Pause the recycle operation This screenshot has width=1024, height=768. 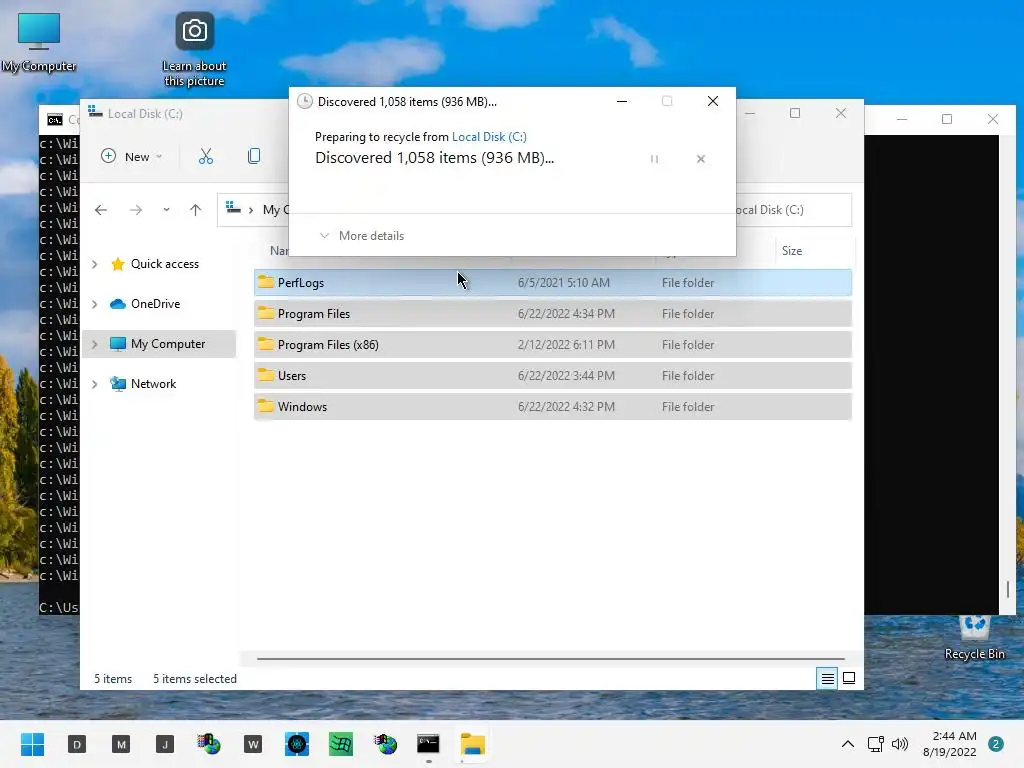click(654, 159)
